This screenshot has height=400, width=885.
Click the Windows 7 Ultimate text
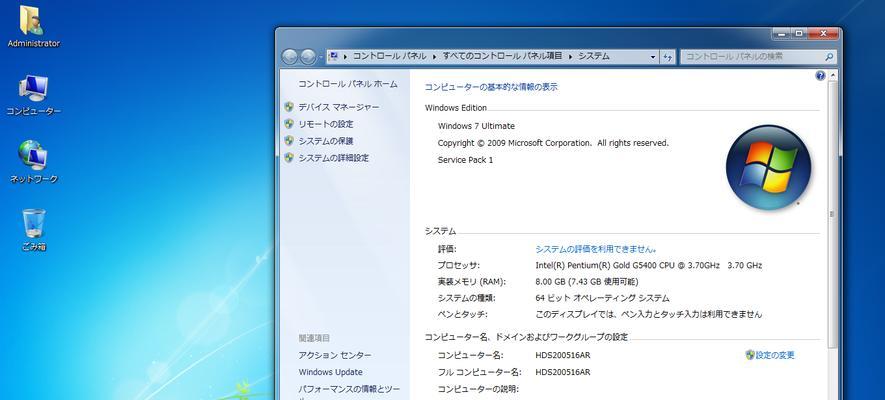476,126
